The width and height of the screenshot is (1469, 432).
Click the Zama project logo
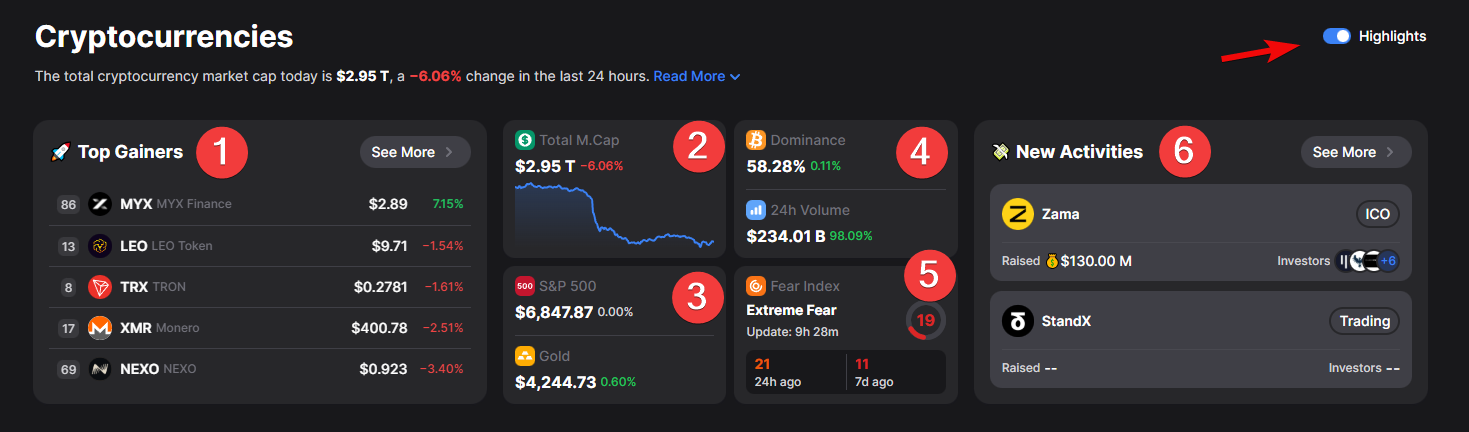[1017, 214]
